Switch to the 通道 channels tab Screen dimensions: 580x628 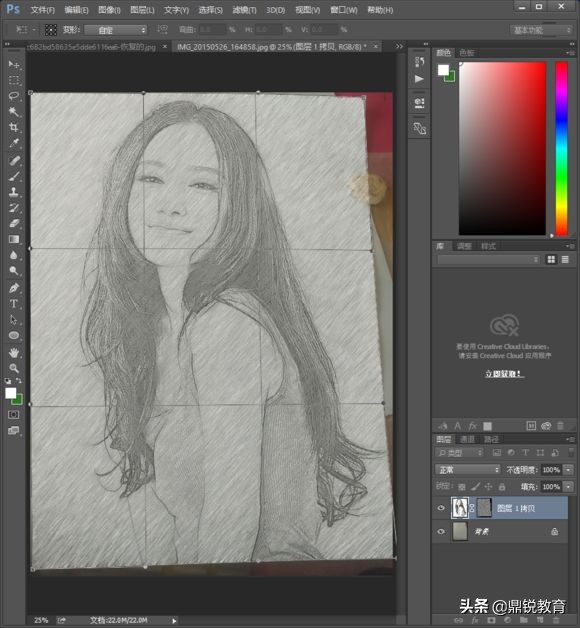pyautogui.click(x=467, y=439)
